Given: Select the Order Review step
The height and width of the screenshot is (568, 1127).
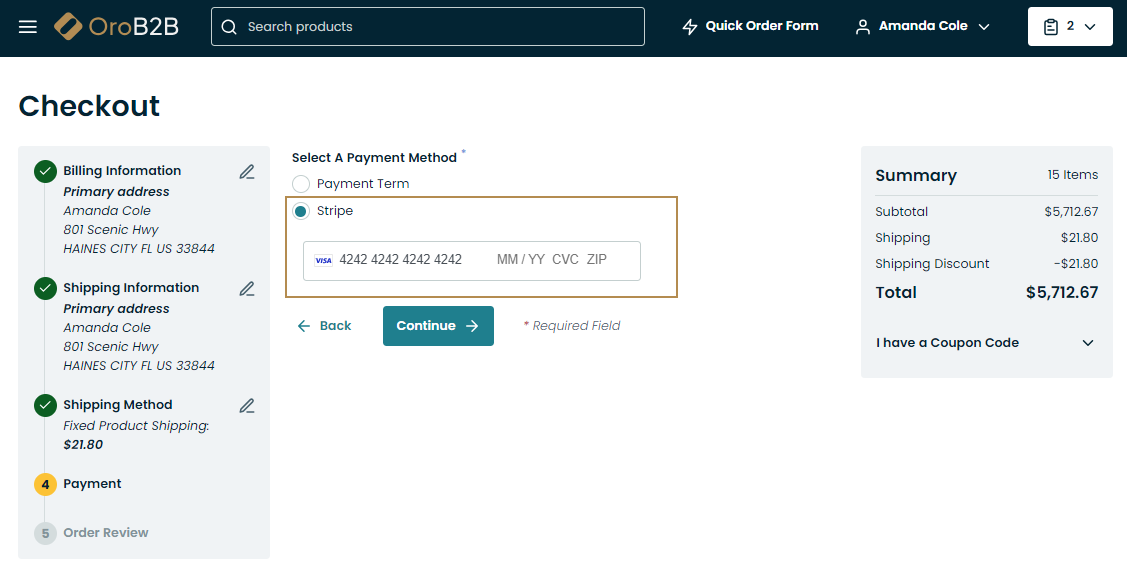Looking at the screenshot, I should (x=105, y=533).
